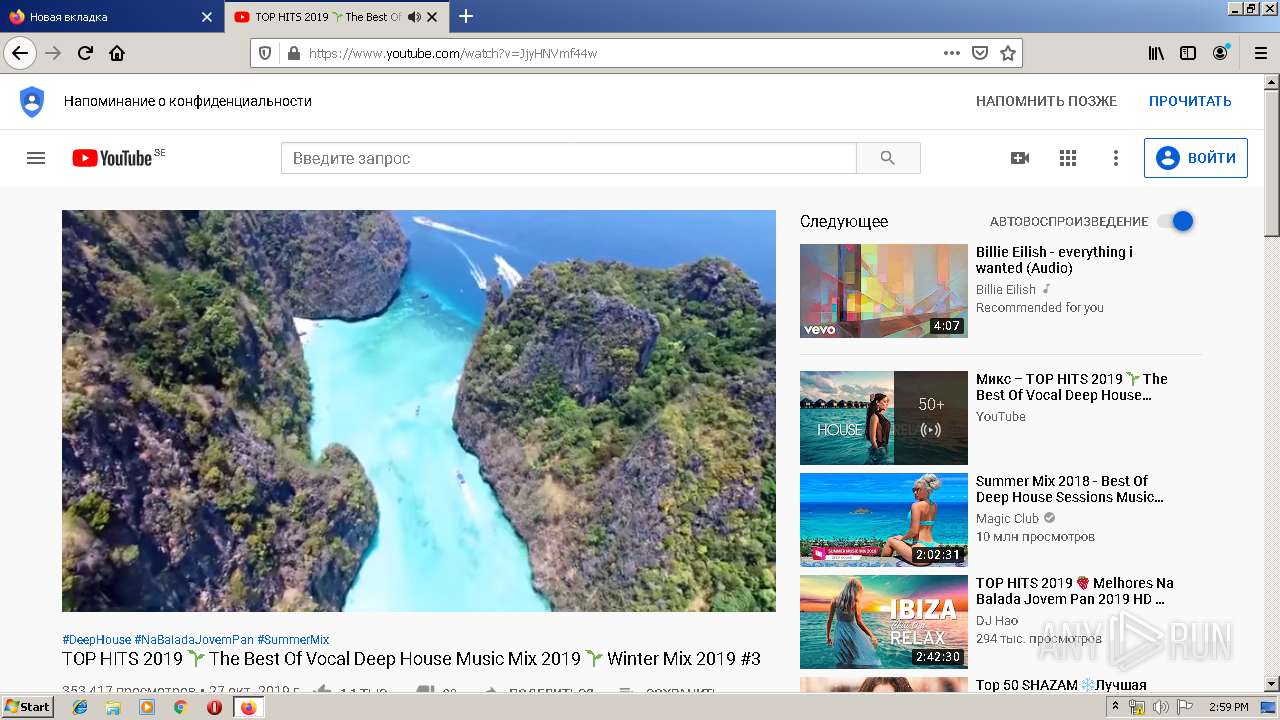Open the Firefox home page icon
The height and width of the screenshot is (720, 1280).
pyautogui.click(x=117, y=53)
